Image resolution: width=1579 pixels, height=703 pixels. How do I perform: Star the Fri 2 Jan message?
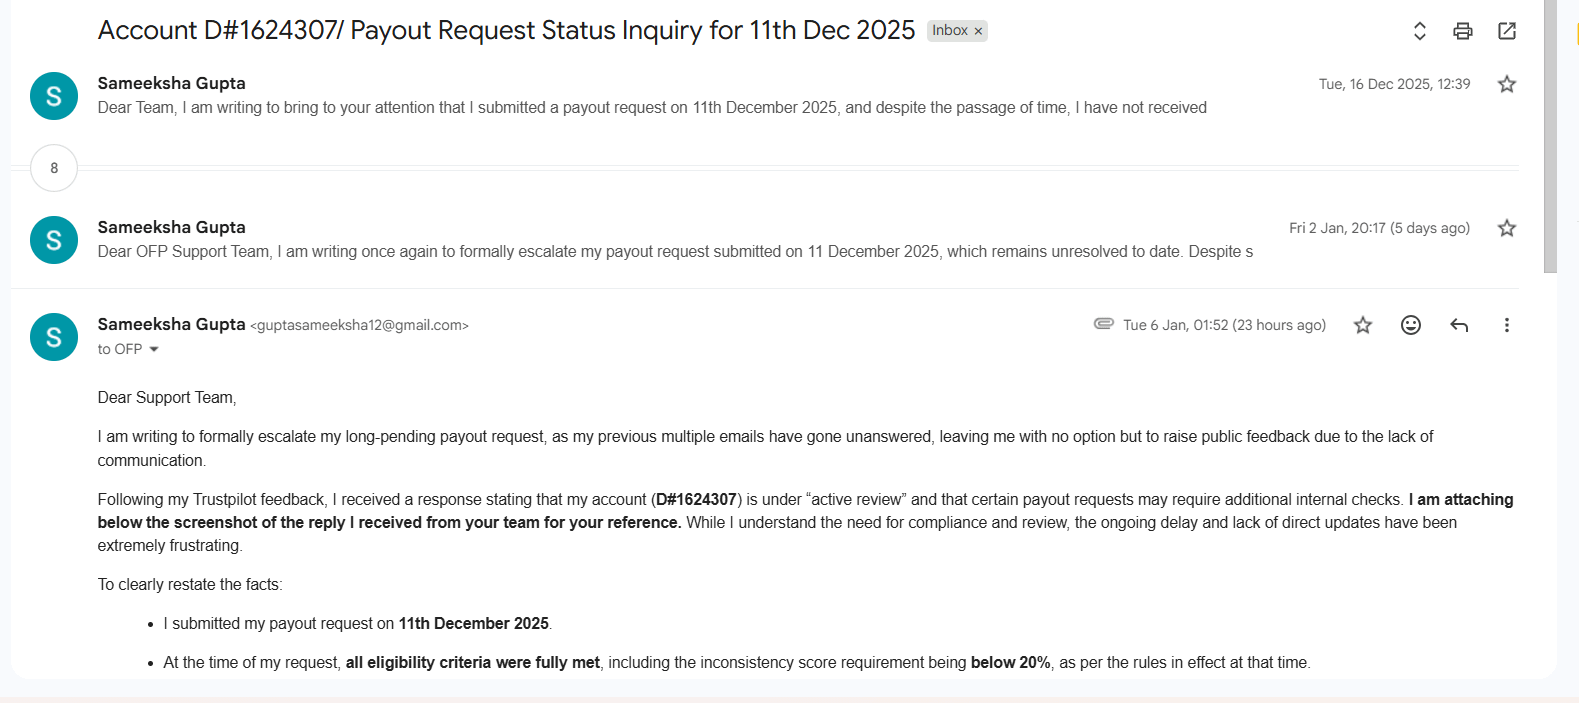[1507, 228]
